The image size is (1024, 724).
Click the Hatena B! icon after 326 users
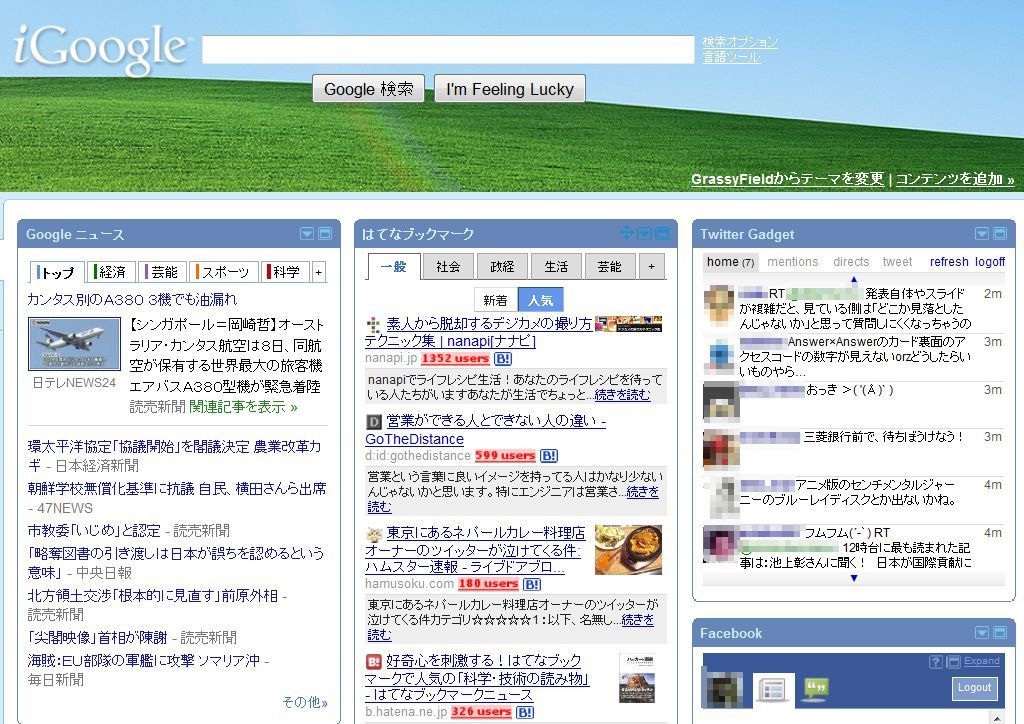pos(525,712)
